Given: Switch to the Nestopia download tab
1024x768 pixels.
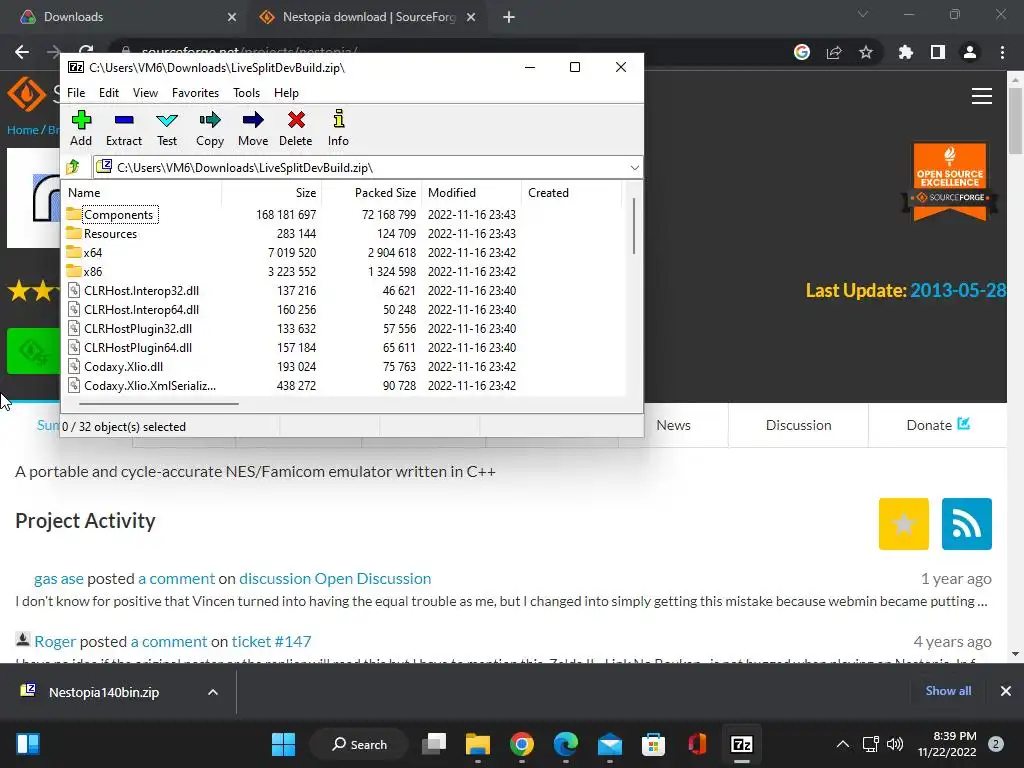Looking at the screenshot, I should click(x=368, y=17).
